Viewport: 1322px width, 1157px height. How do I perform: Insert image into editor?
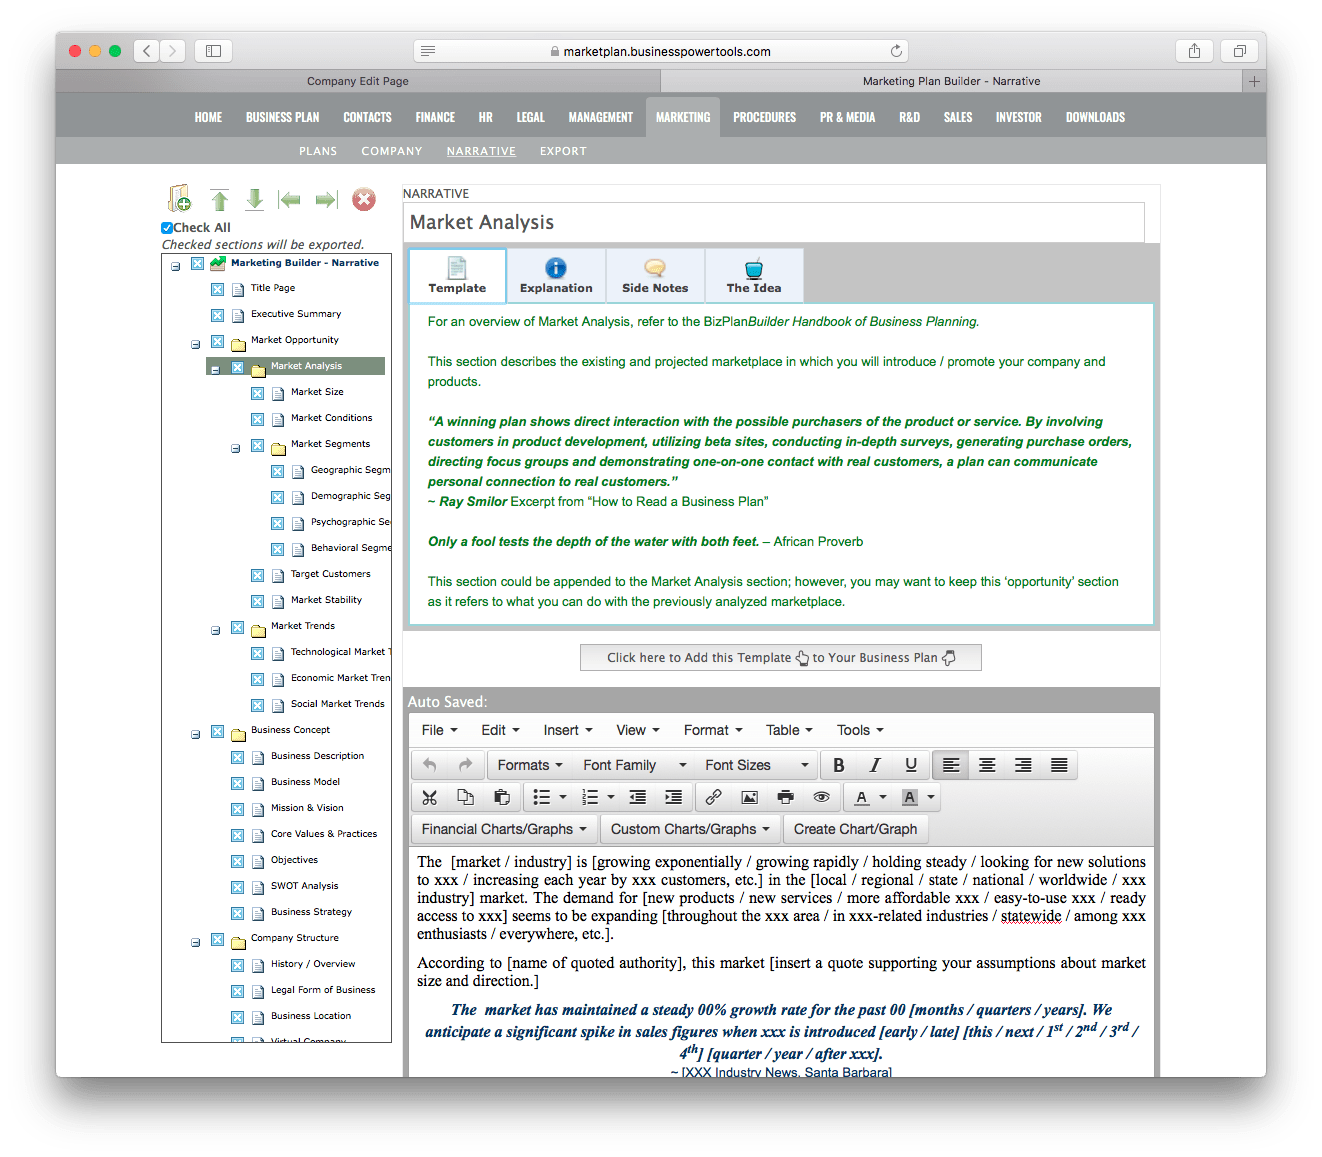[749, 797]
